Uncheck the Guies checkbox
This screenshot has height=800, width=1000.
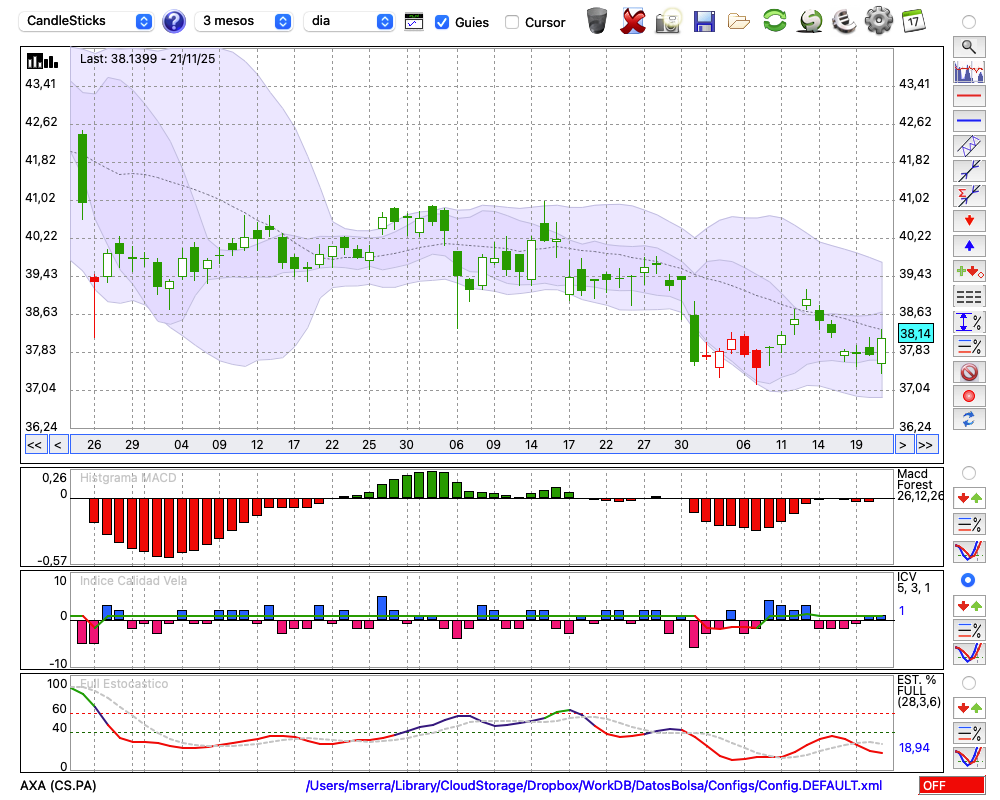(x=441, y=22)
